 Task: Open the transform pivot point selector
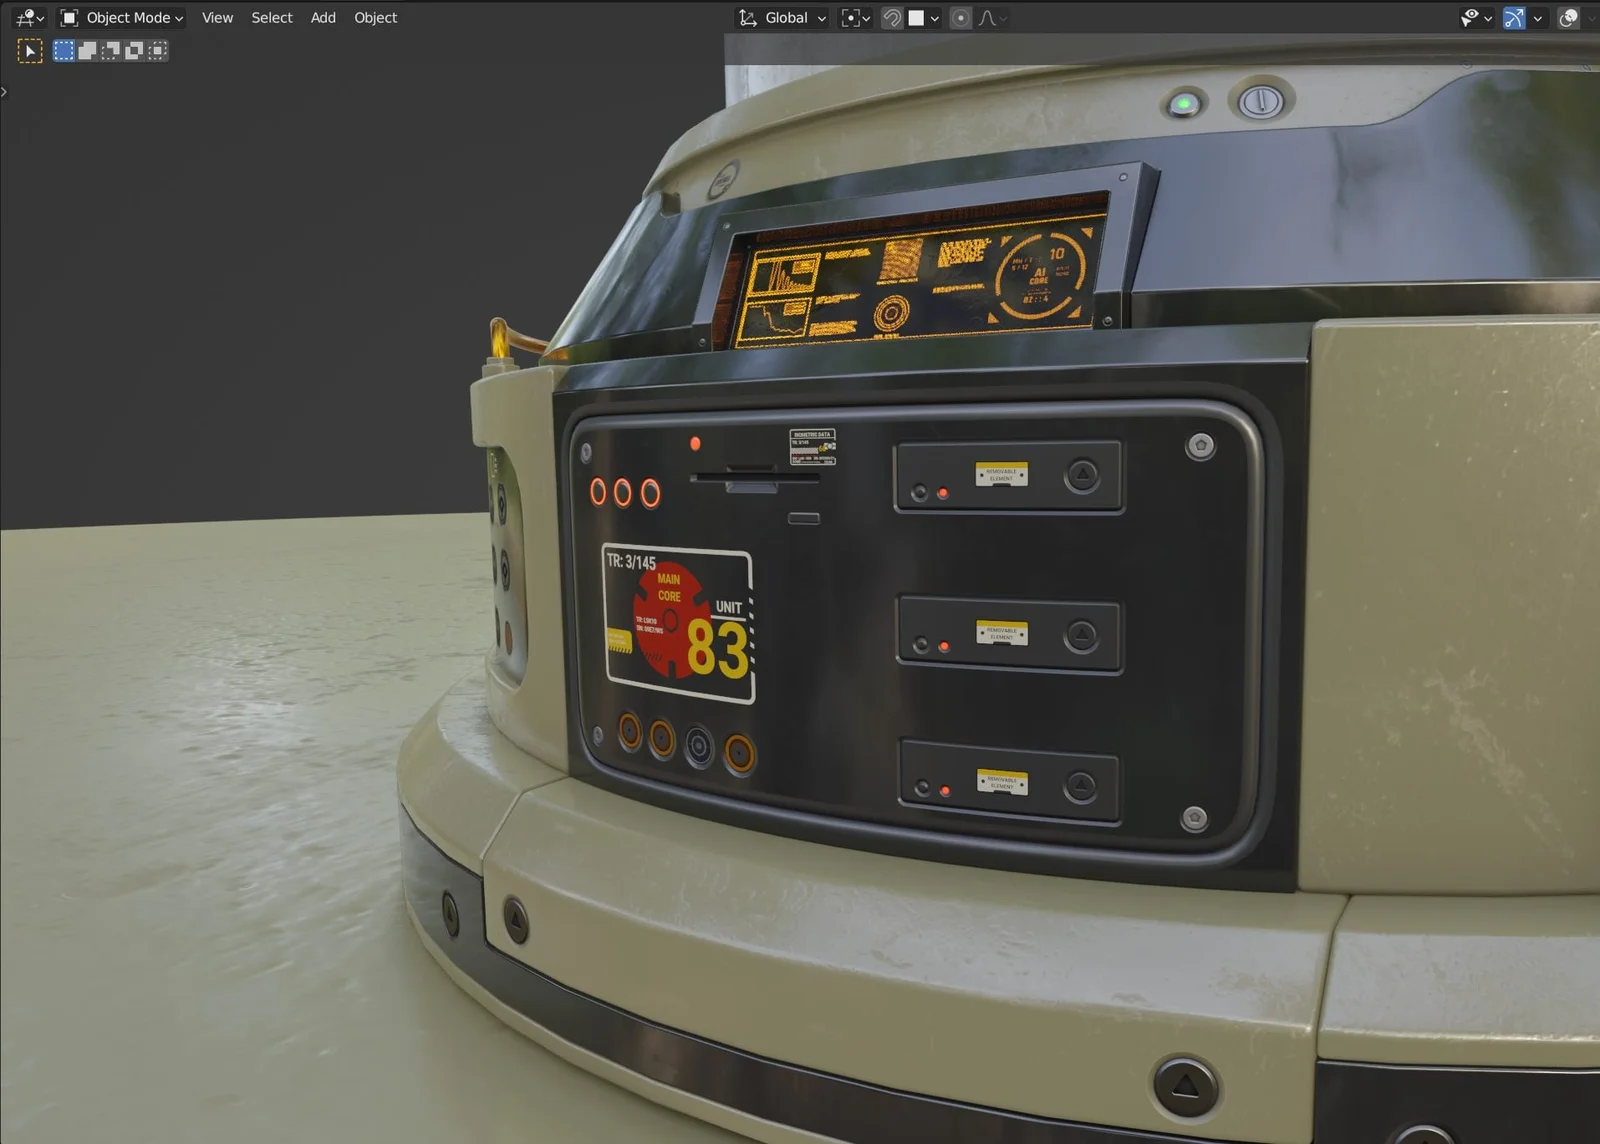click(x=856, y=18)
